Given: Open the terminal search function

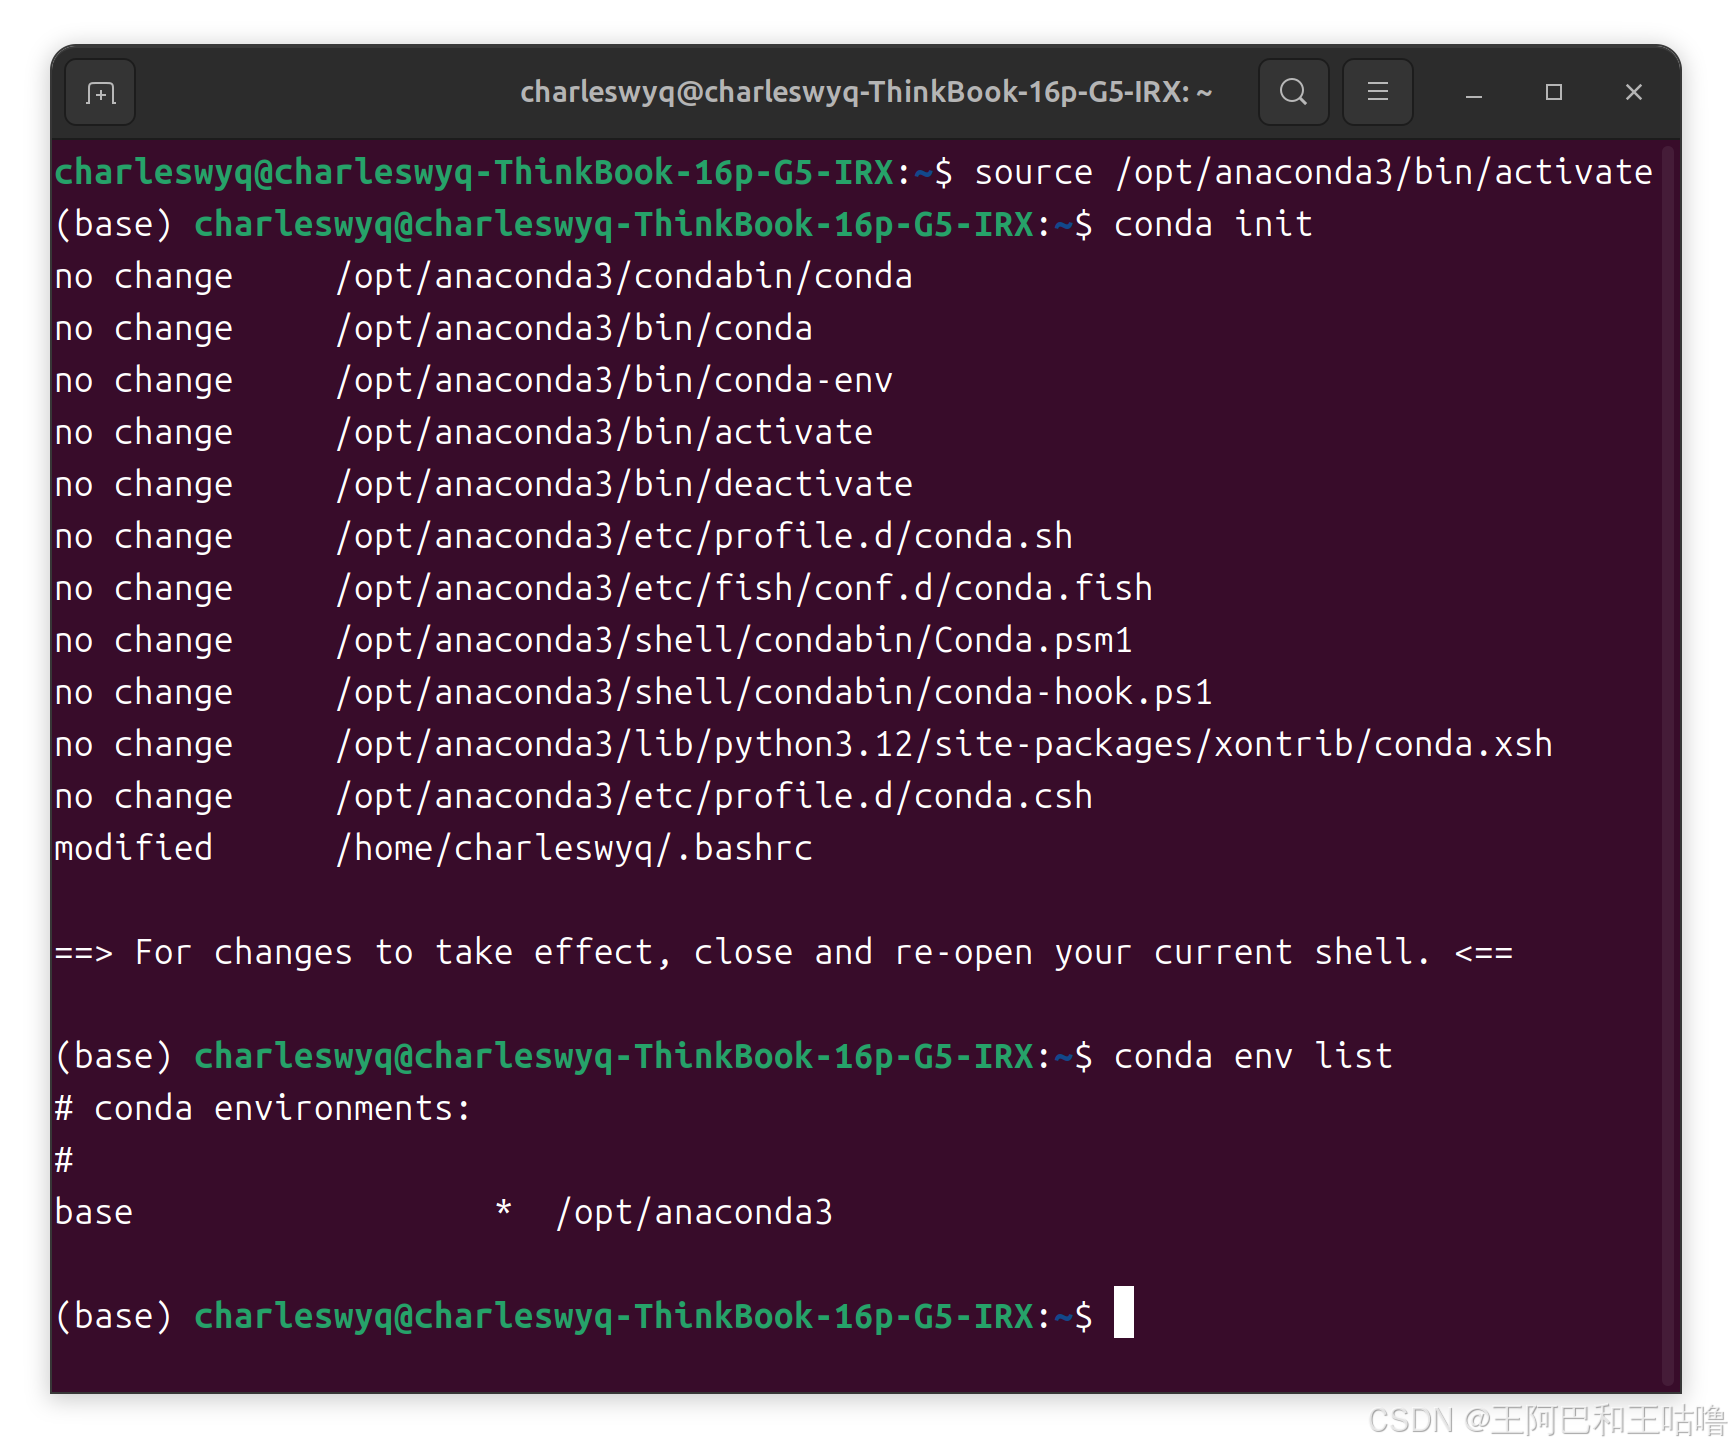Looking at the screenshot, I should tap(1293, 92).
